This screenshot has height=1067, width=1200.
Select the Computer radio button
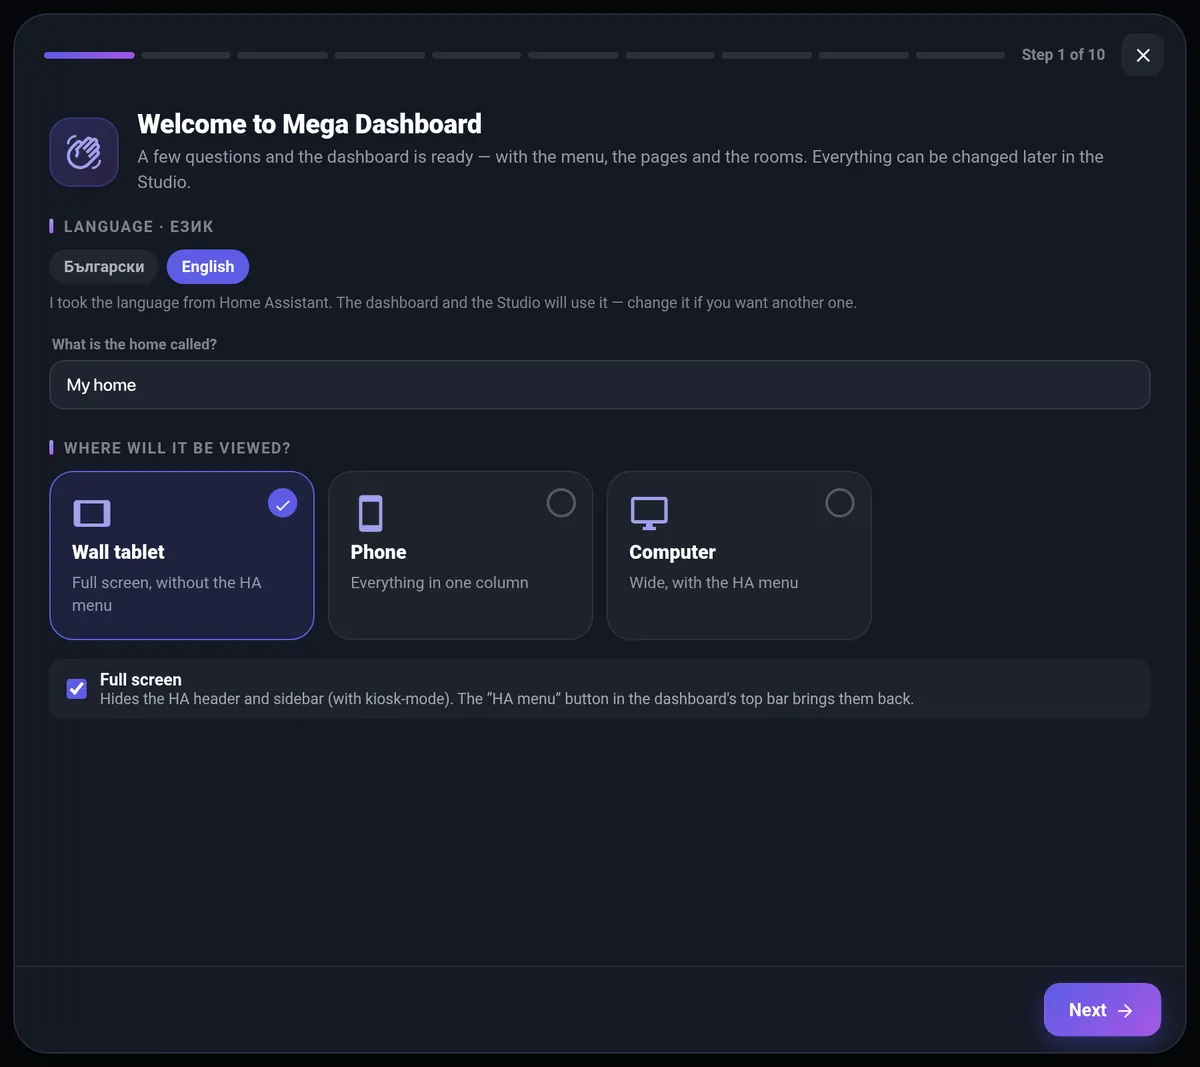tap(840, 503)
